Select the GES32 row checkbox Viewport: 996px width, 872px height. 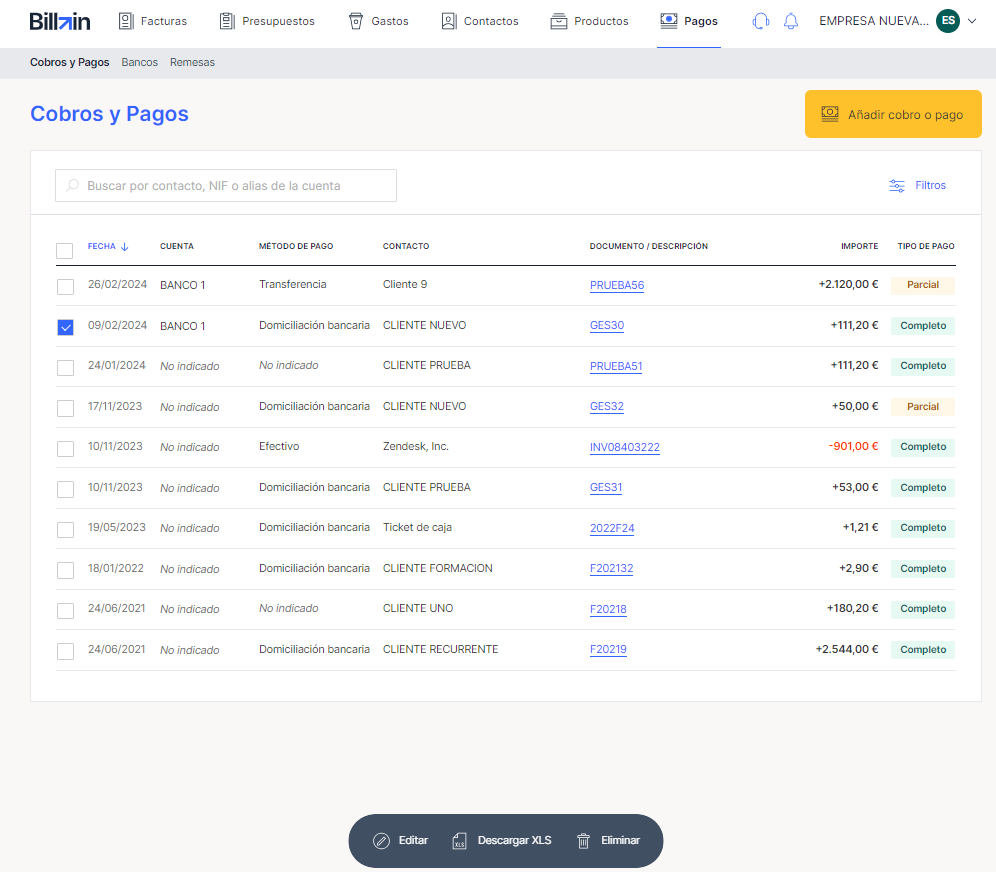point(65,408)
